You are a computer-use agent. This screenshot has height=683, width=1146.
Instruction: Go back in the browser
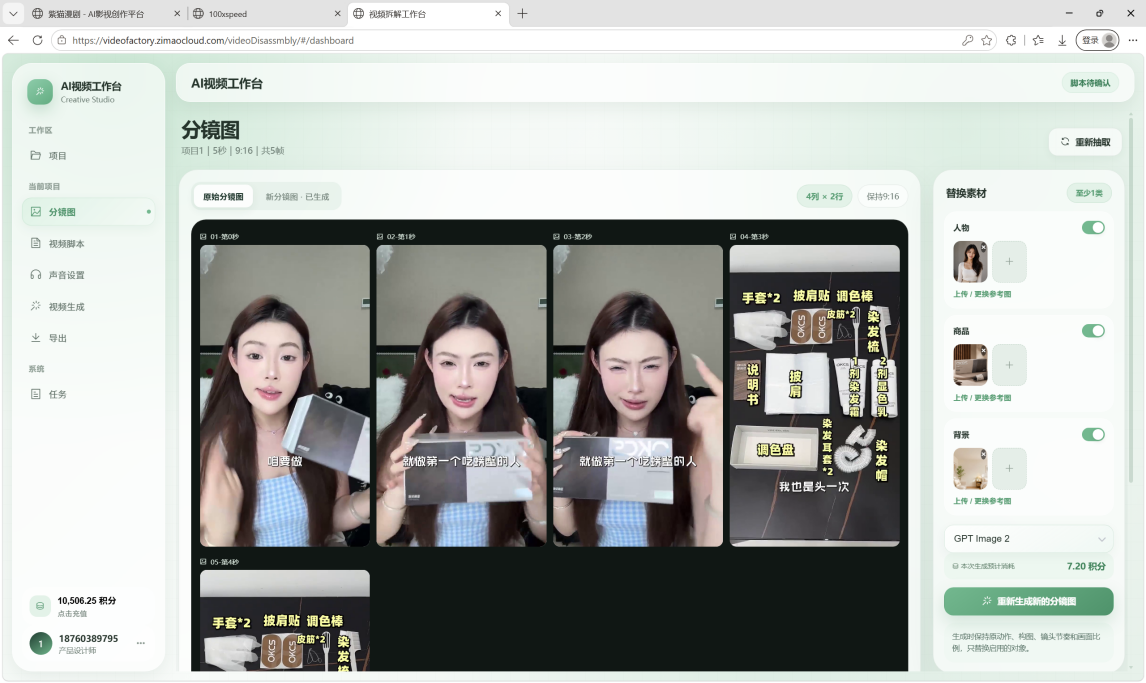tap(13, 40)
